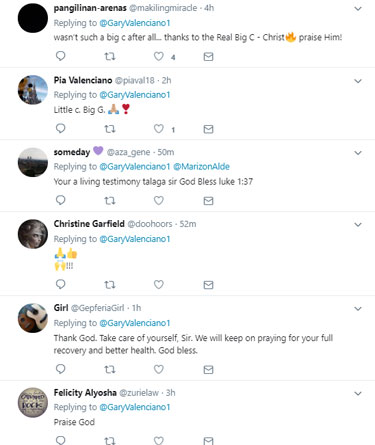
Task: Open the dropdown chevron on Felicity Alyosha's tweet
Action: [358, 393]
